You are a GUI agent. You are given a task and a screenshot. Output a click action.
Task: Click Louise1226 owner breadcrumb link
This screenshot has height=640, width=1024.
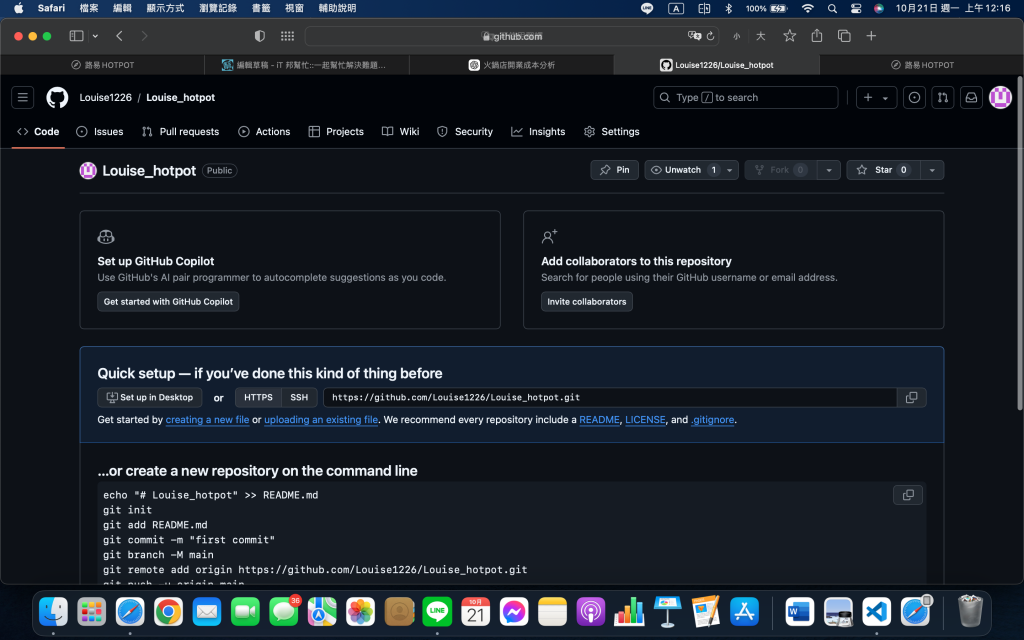(x=105, y=97)
